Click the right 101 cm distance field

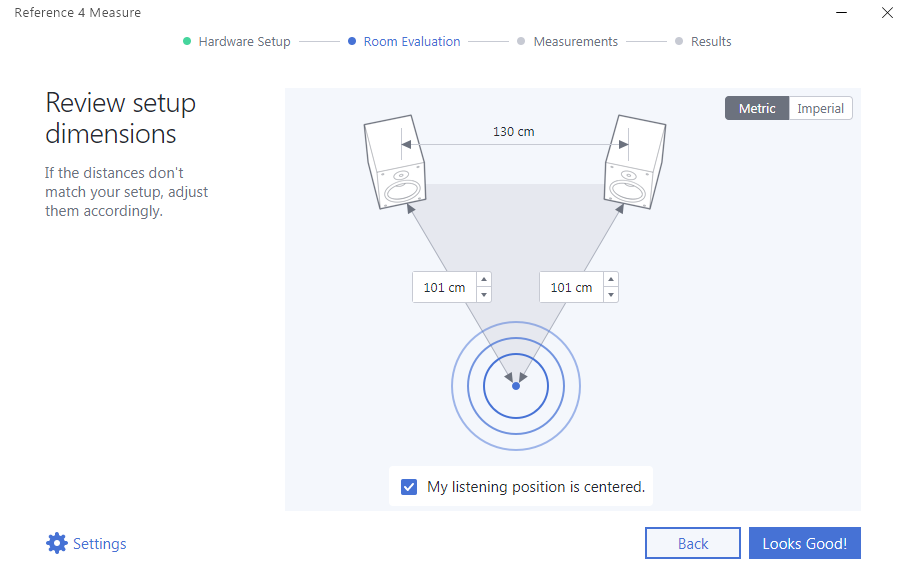(571, 287)
